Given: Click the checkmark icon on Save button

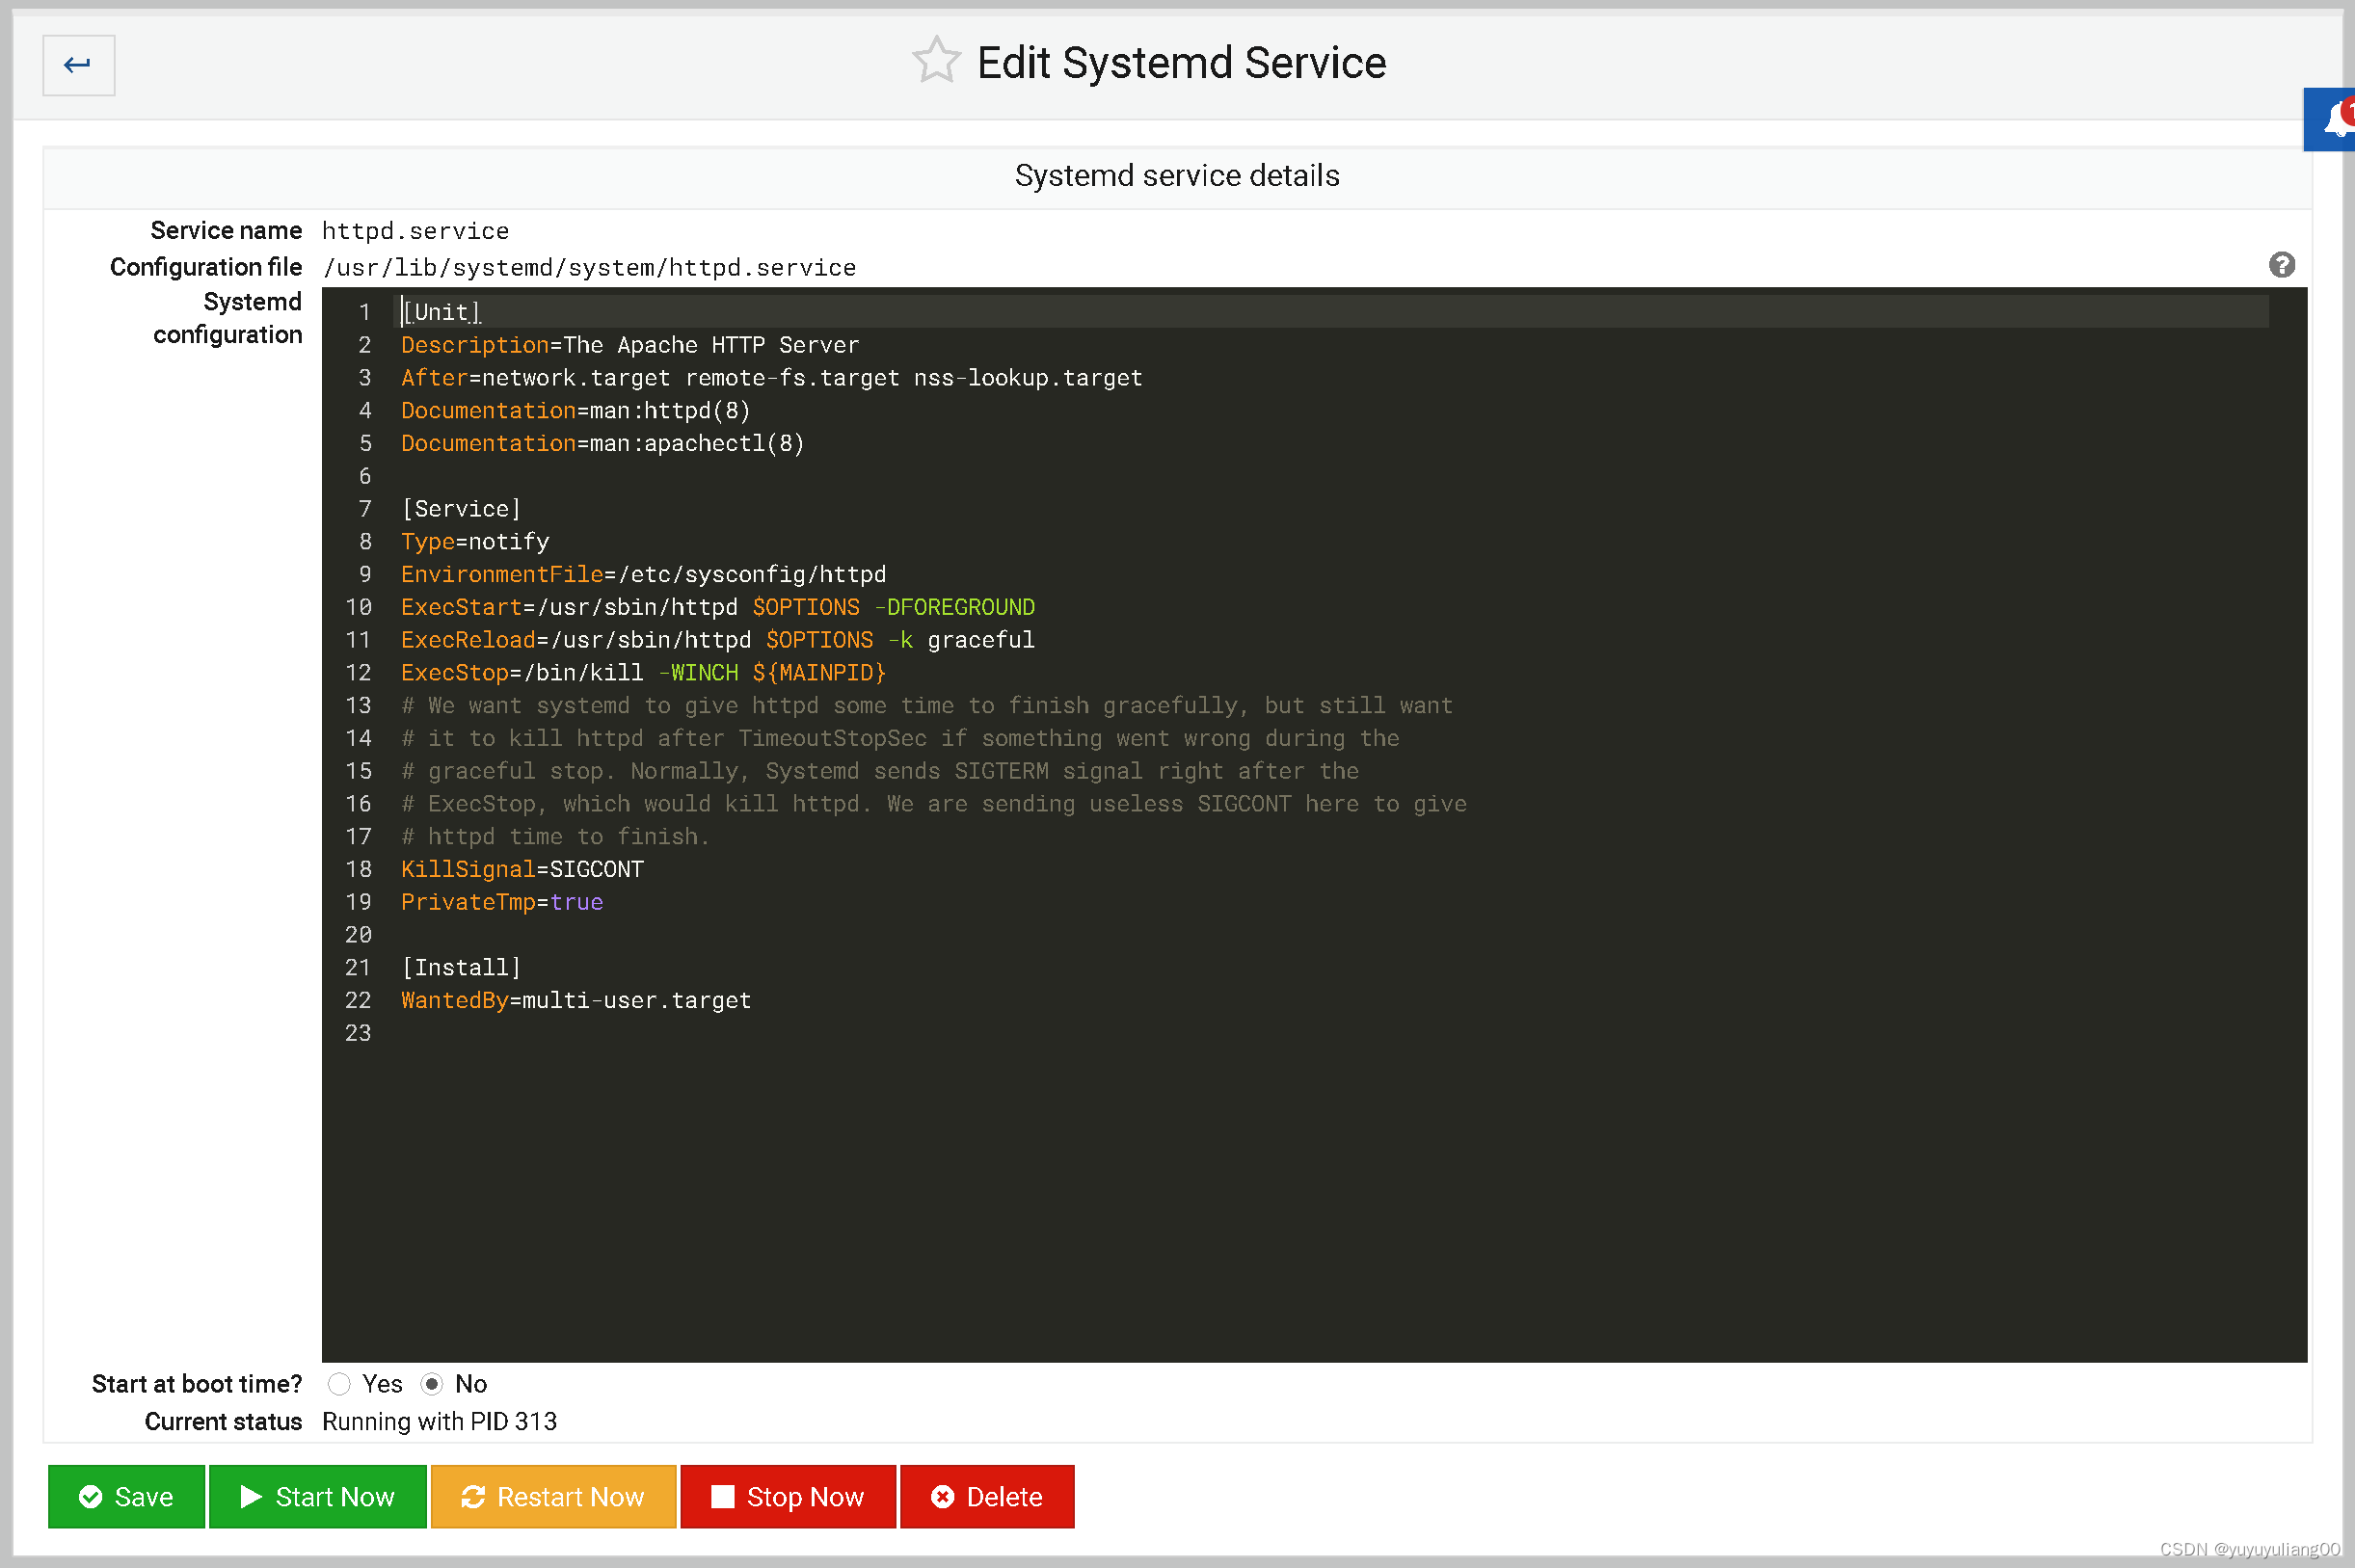Looking at the screenshot, I should coord(91,1497).
